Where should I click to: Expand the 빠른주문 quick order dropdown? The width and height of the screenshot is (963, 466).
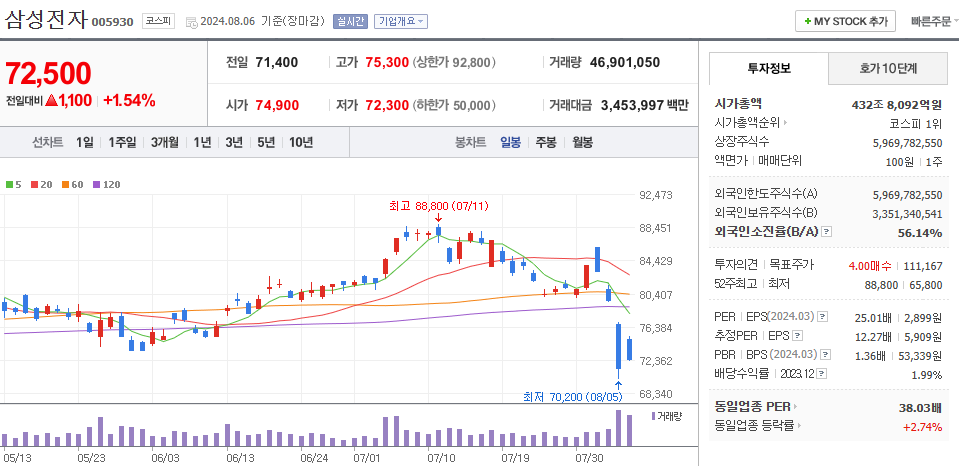tap(934, 21)
